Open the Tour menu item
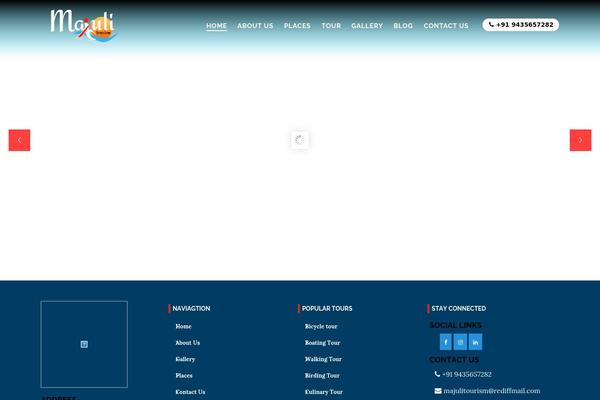600x400 pixels. (x=331, y=26)
